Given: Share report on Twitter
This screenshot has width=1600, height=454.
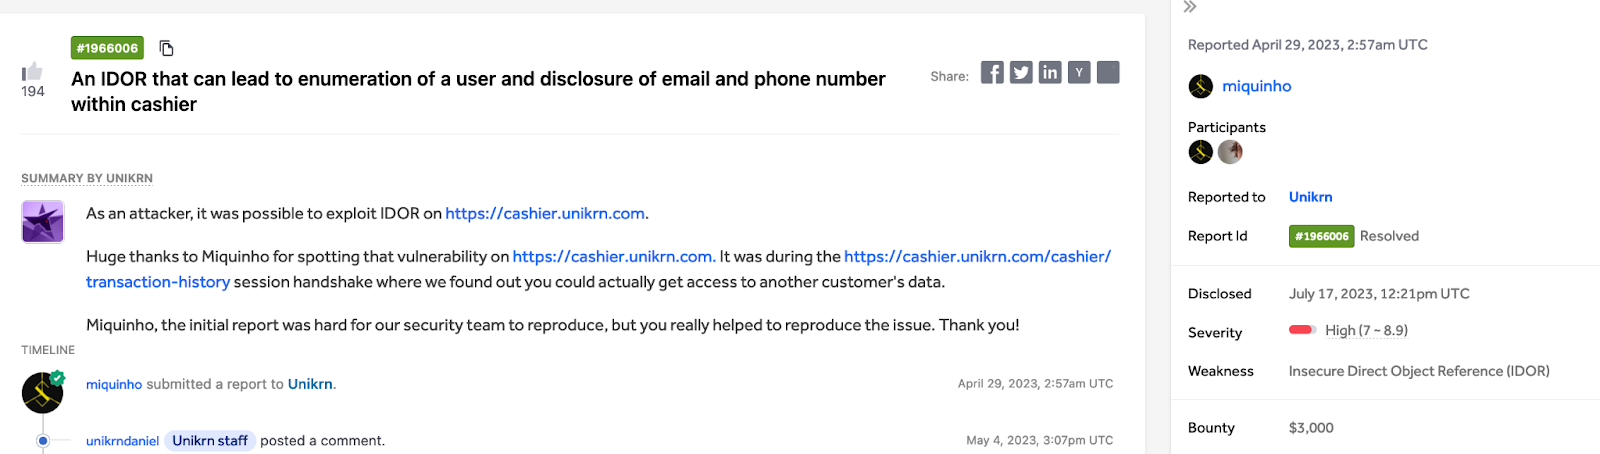Looking at the screenshot, I should point(1021,72).
